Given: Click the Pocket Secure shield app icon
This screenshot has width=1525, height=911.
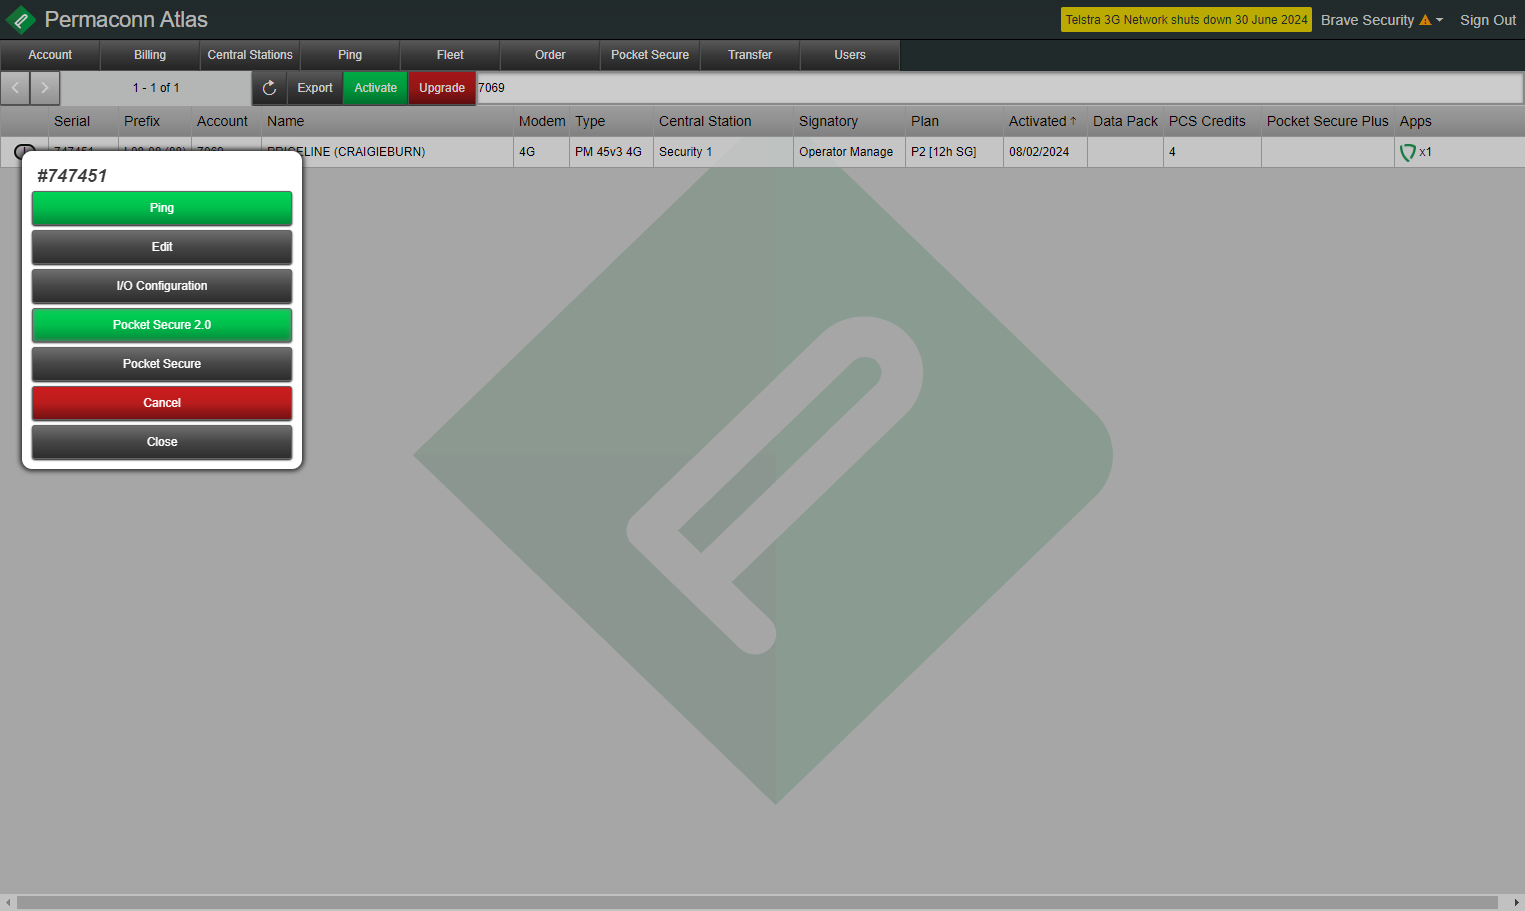Looking at the screenshot, I should click(1408, 152).
